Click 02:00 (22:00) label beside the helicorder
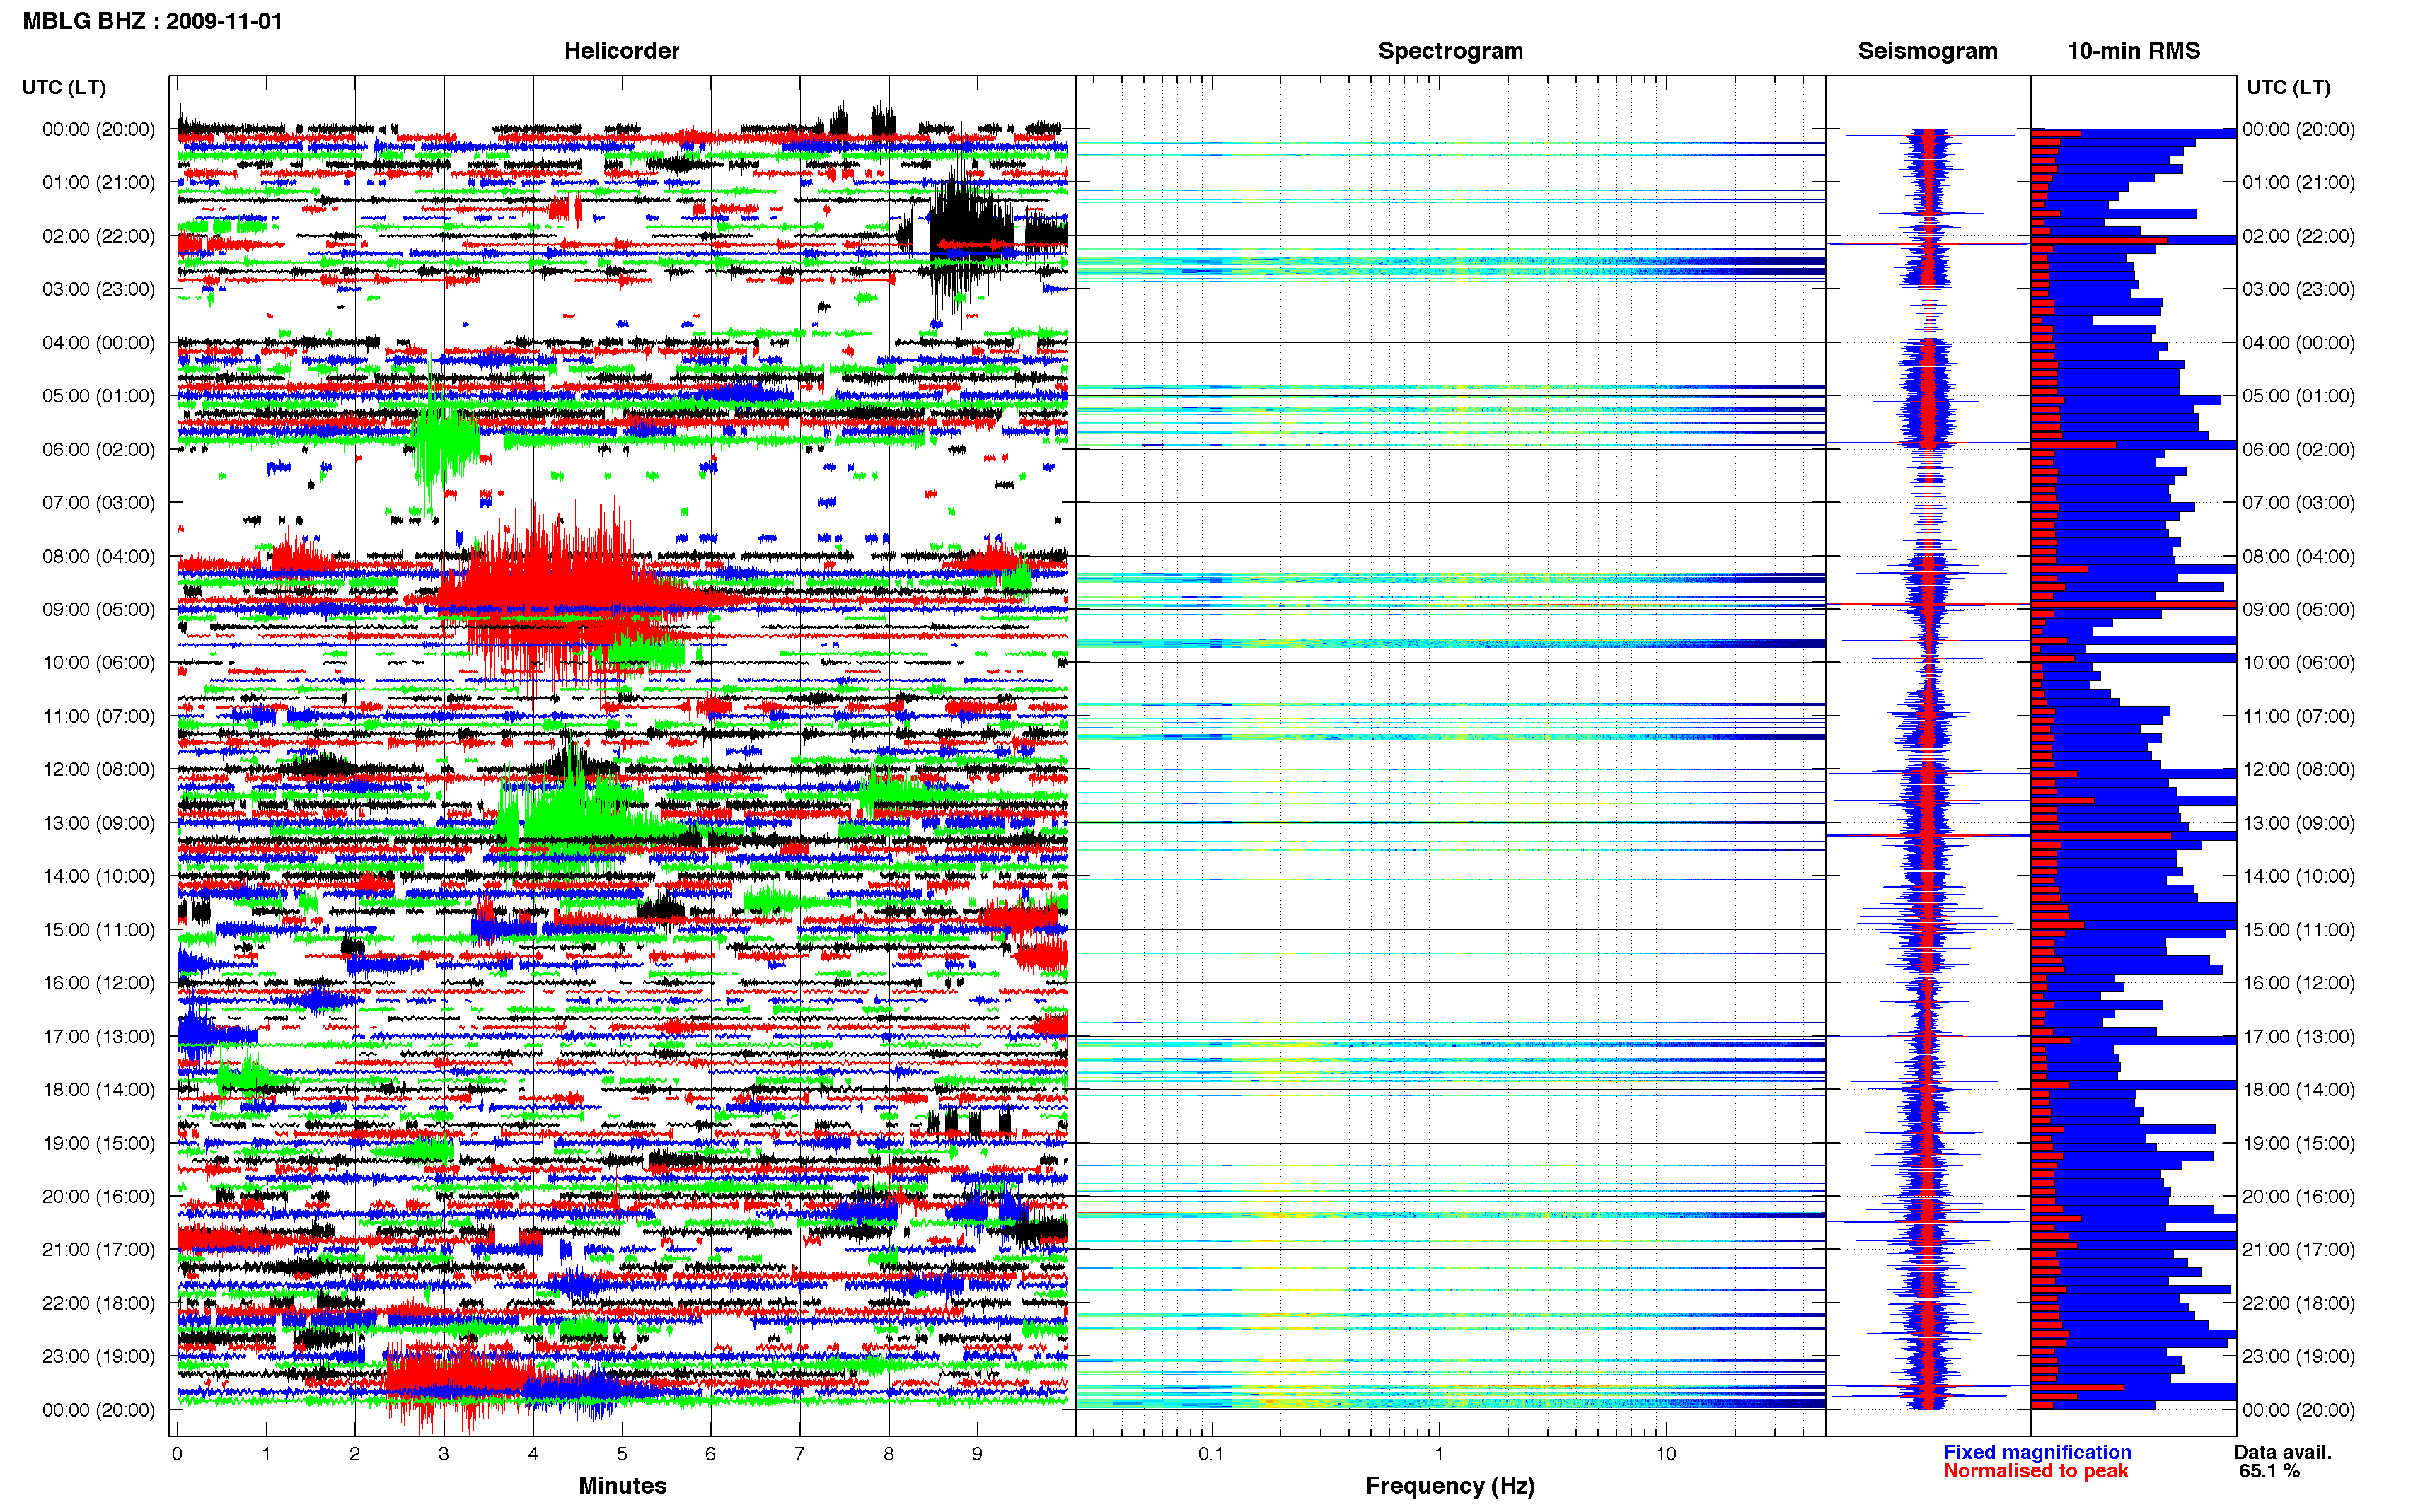Image resolution: width=2418 pixels, height=1512 pixels. [x=99, y=236]
